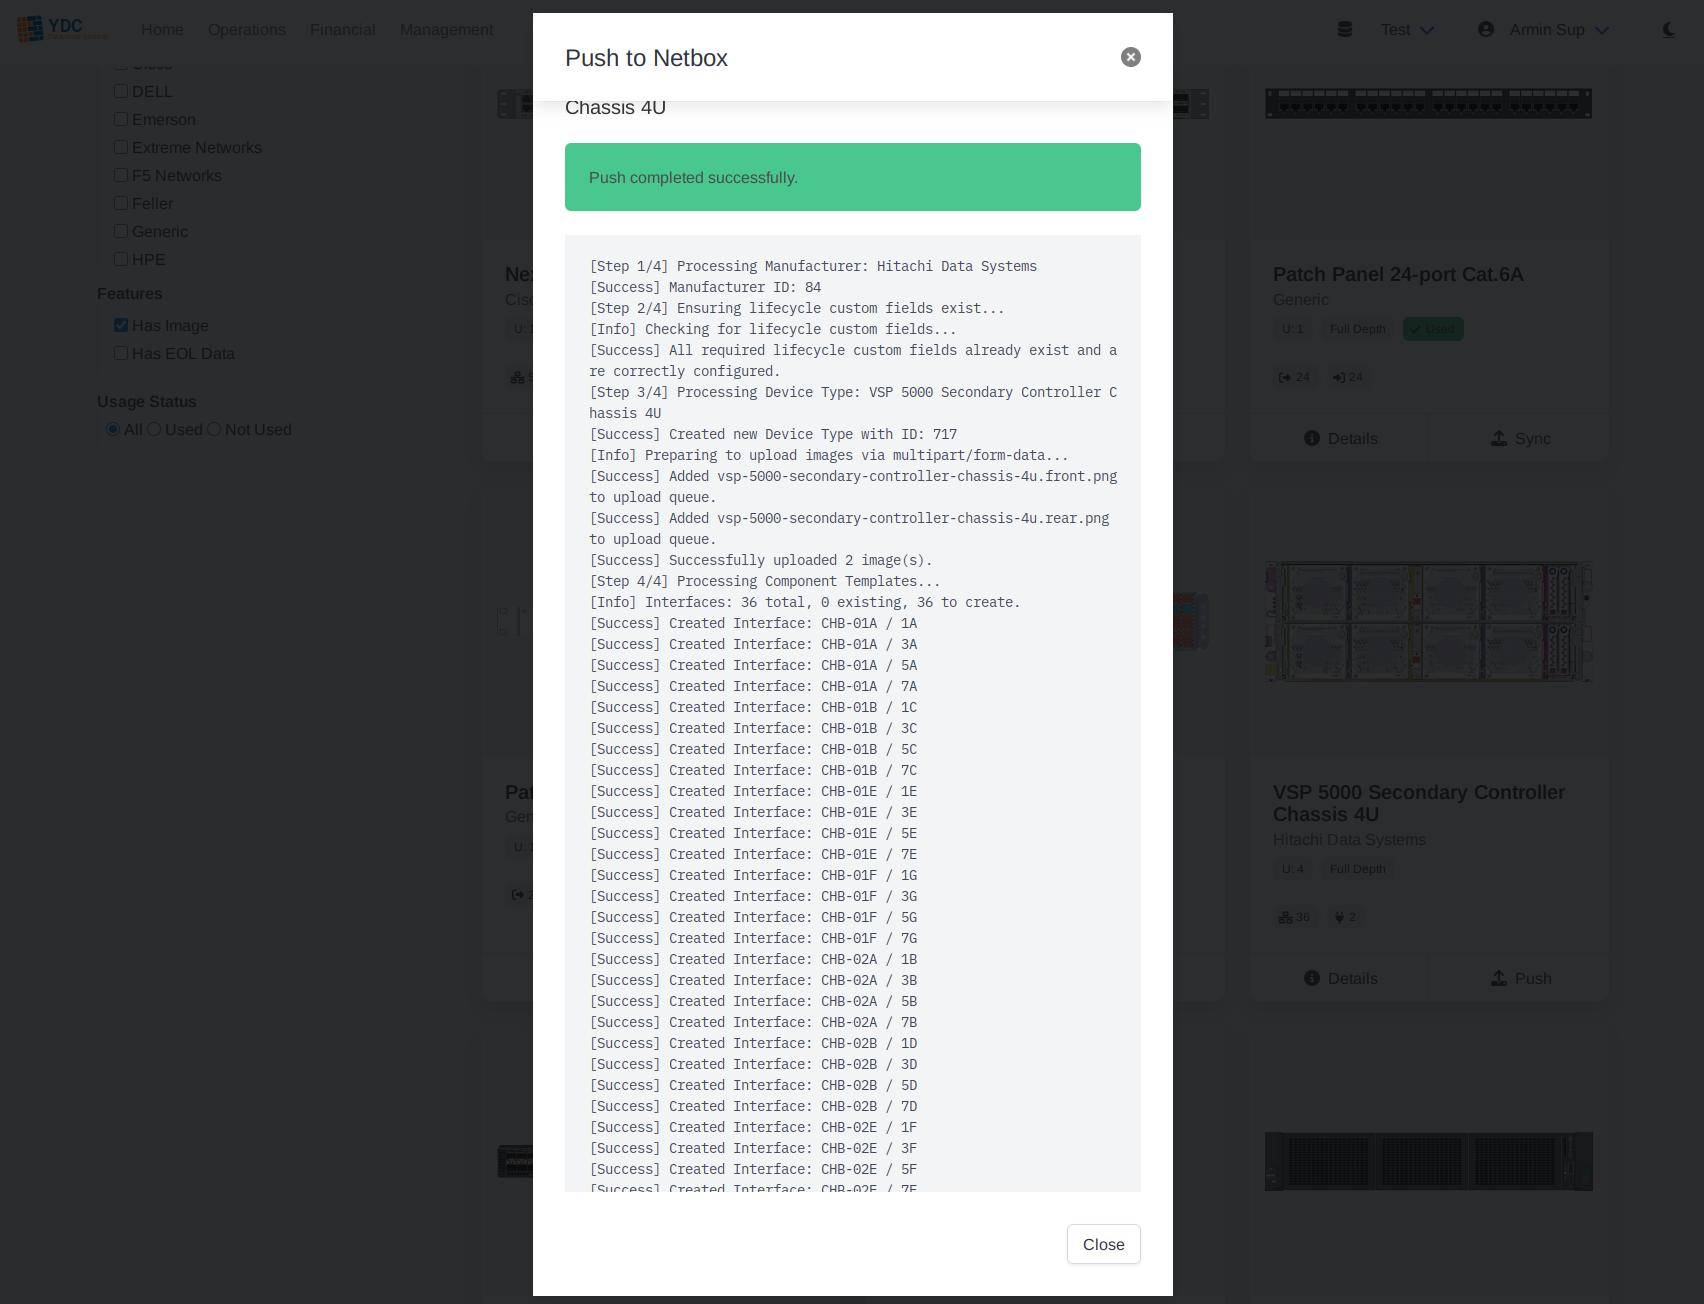
Task: Click Sync on Patch Panel 24-port card
Action: (x=1520, y=438)
